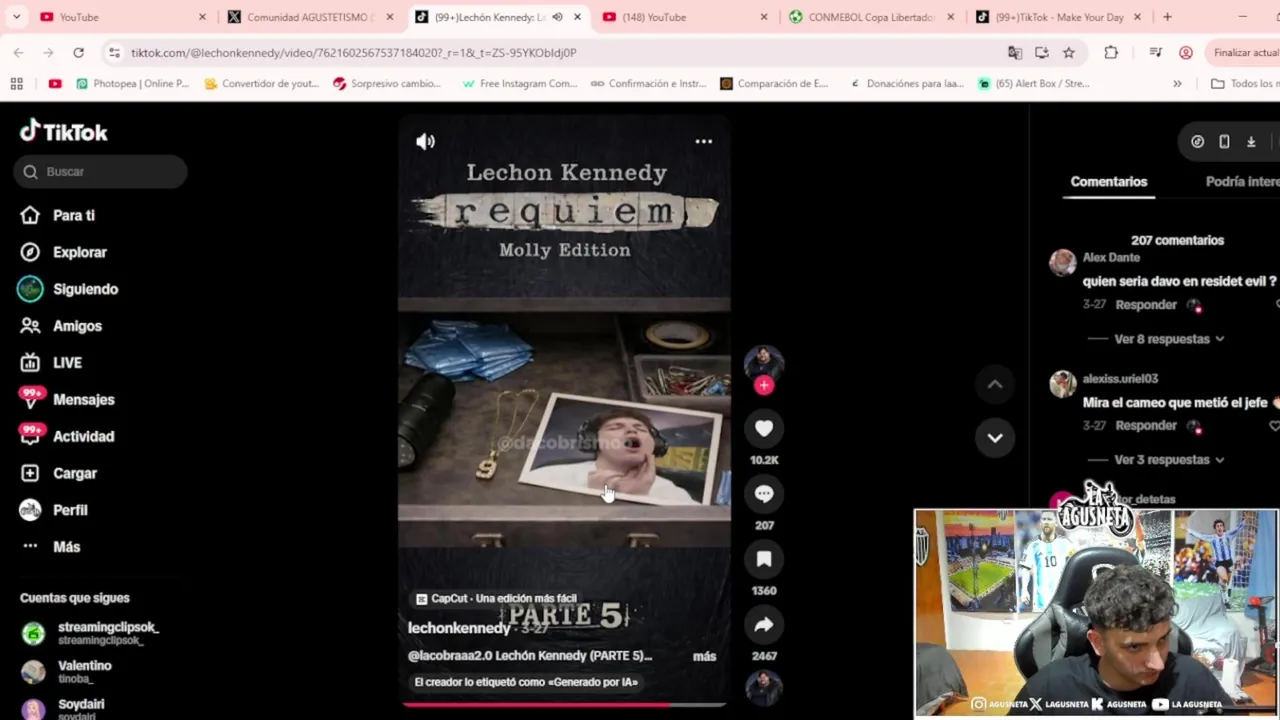Switch to Podría interesarte tab

click(1242, 182)
